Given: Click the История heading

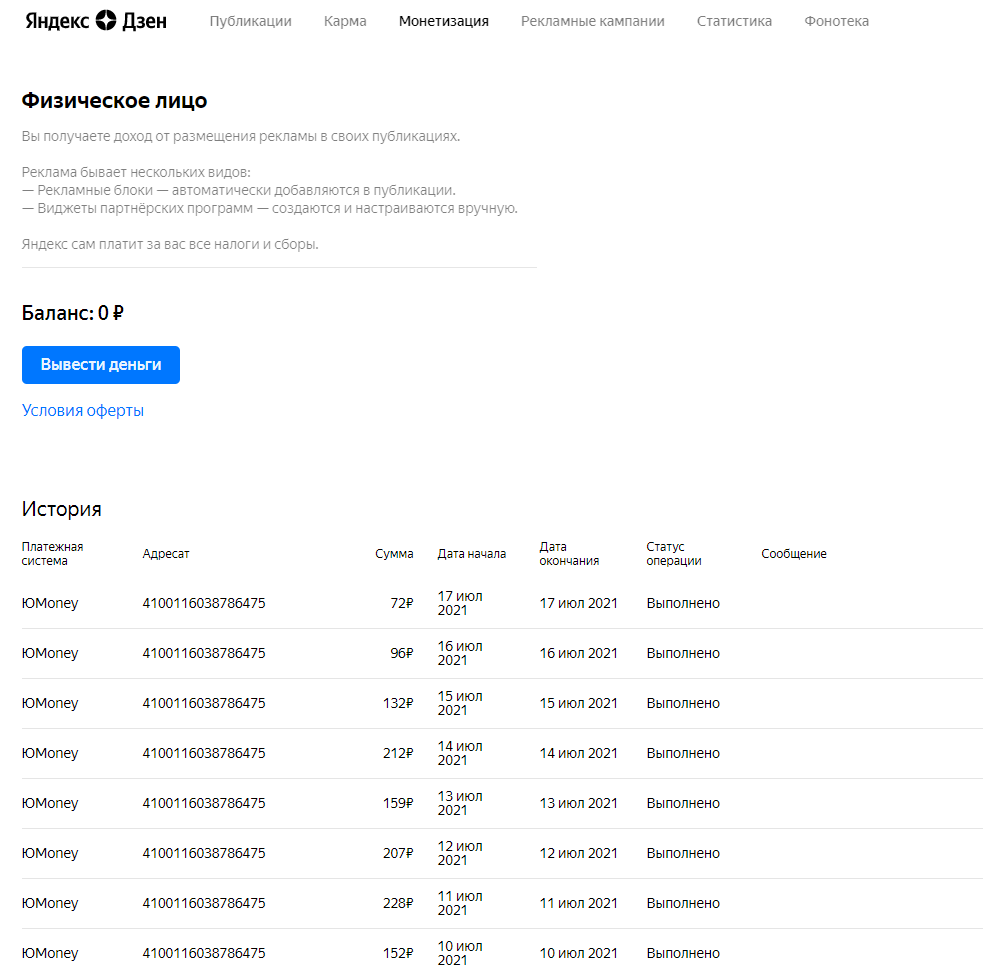Looking at the screenshot, I should 61,509.
